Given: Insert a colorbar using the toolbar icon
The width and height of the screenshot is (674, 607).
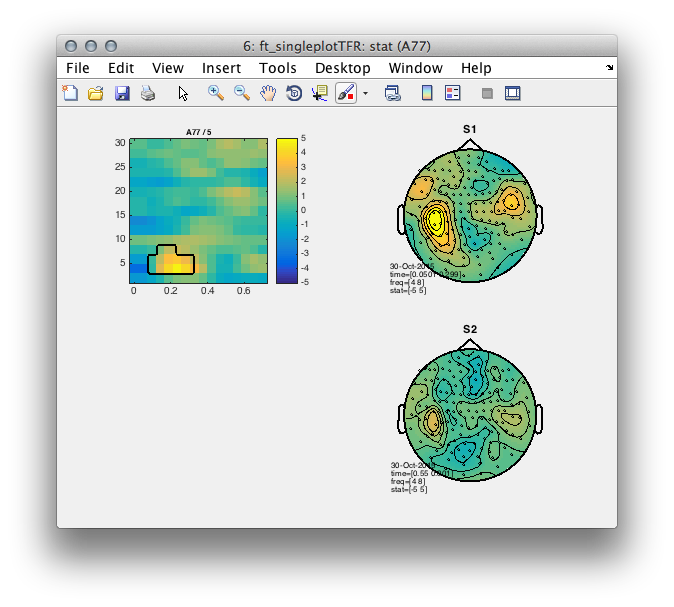Looking at the screenshot, I should [427, 93].
